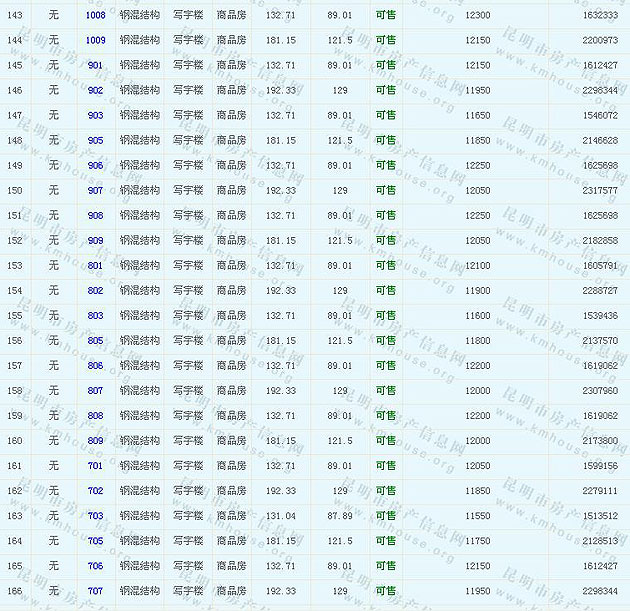Screen dimensions: 630x611
Task: Click total price 2317577 cell
Action: click(x=599, y=190)
